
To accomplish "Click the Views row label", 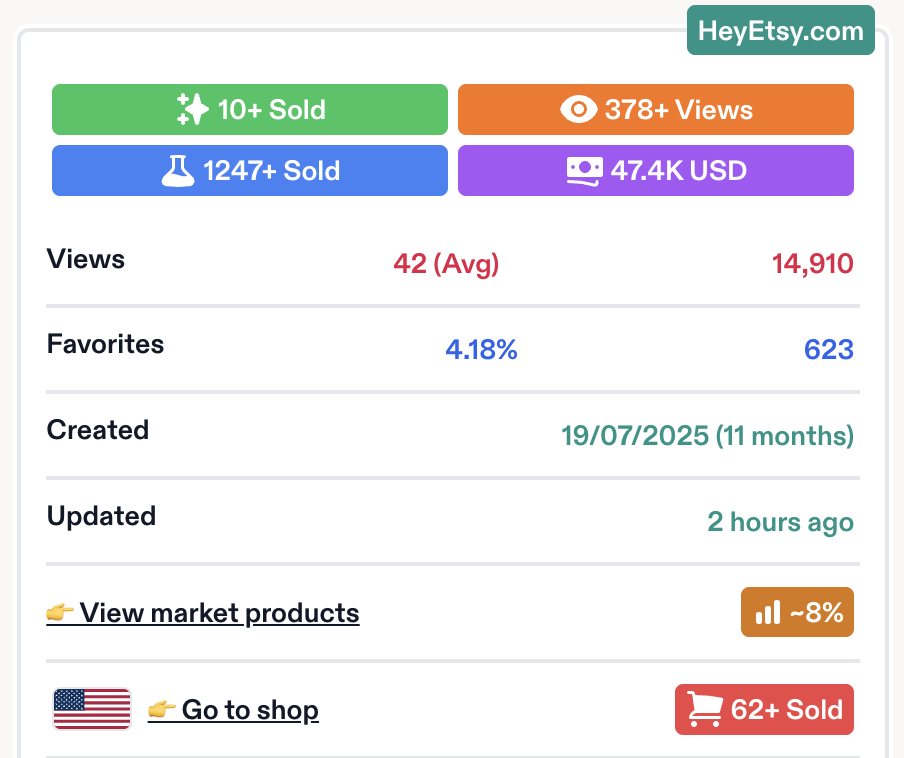I will 85,259.
